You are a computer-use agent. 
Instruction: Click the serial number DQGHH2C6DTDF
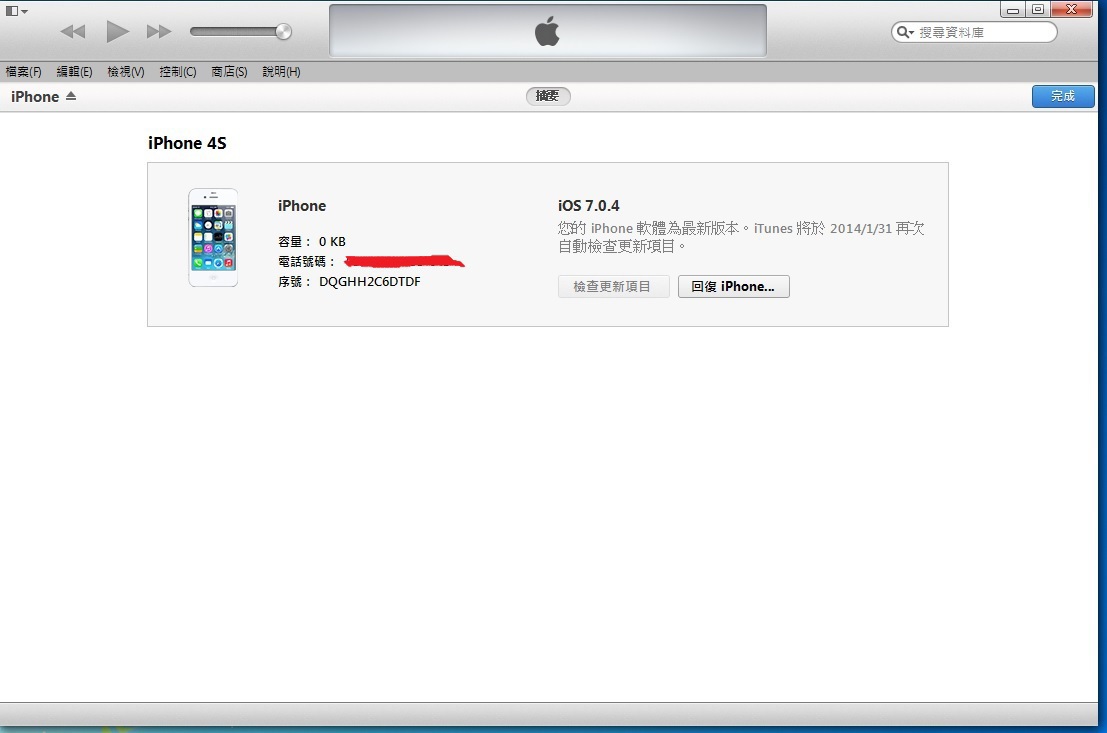(370, 282)
